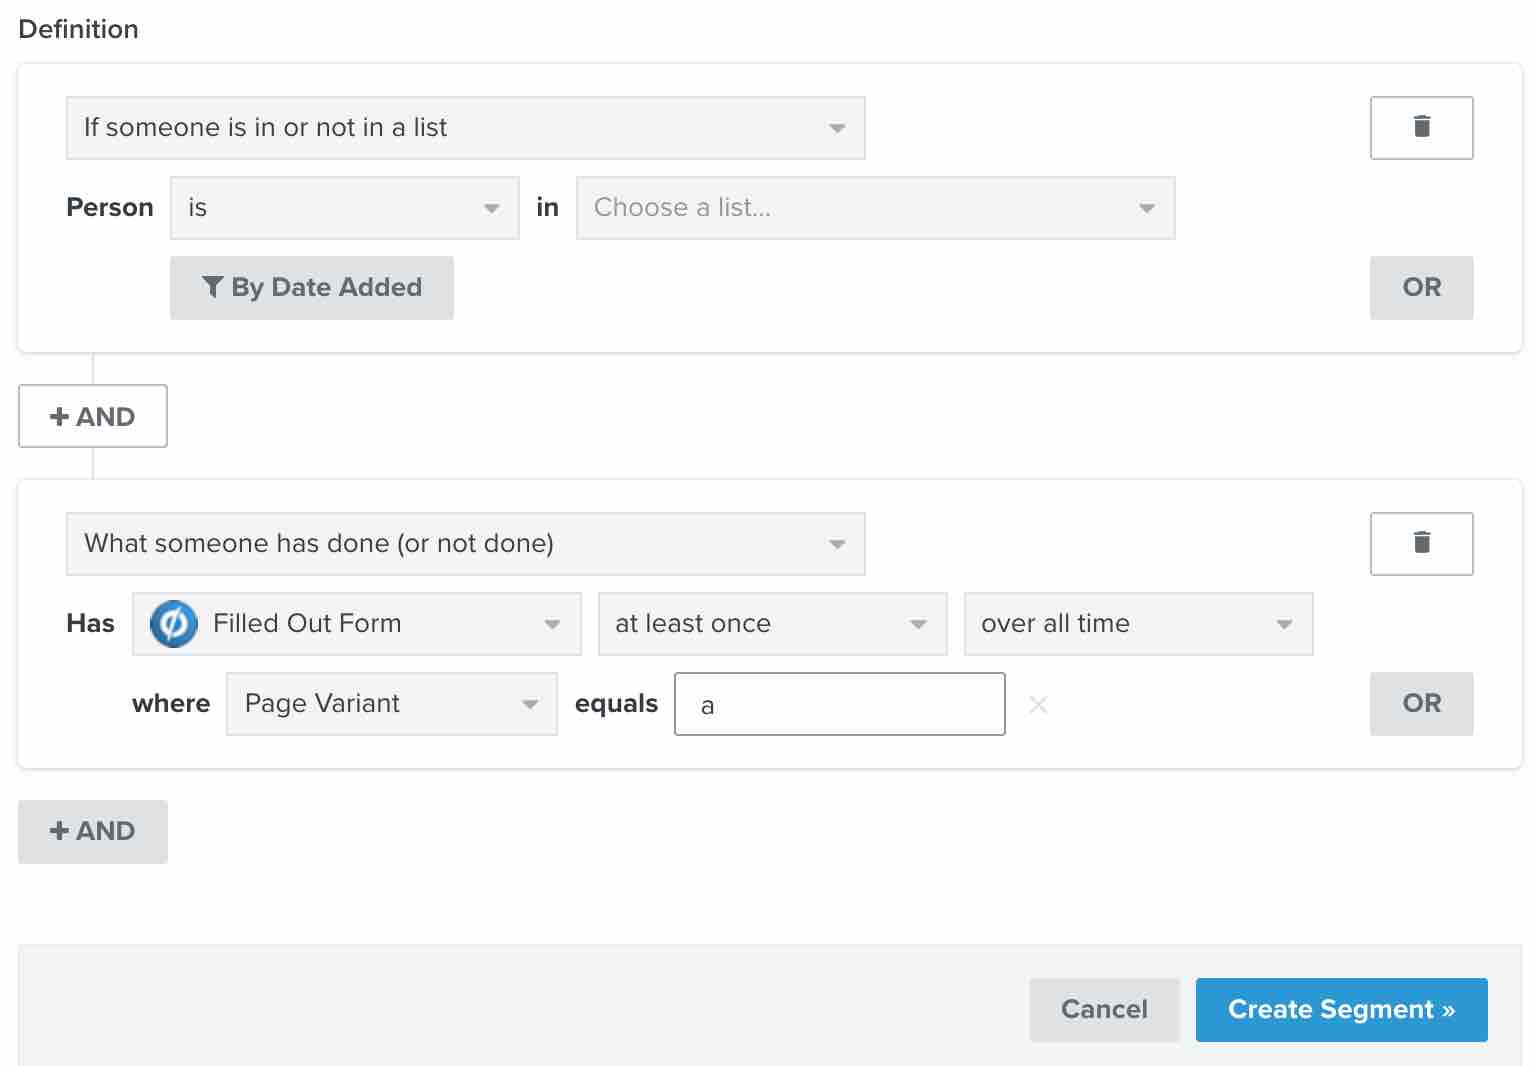Add an OR condition to the list rule
This screenshot has width=1534, height=1066.
pyautogui.click(x=1421, y=287)
